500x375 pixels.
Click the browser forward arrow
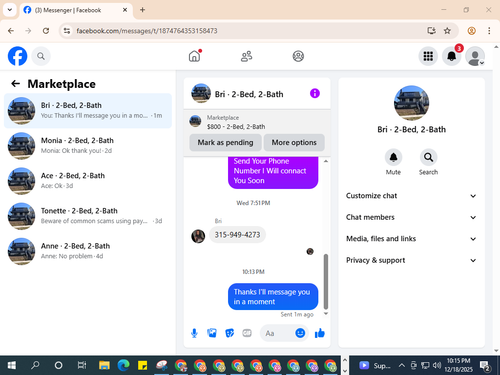(x=28, y=31)
